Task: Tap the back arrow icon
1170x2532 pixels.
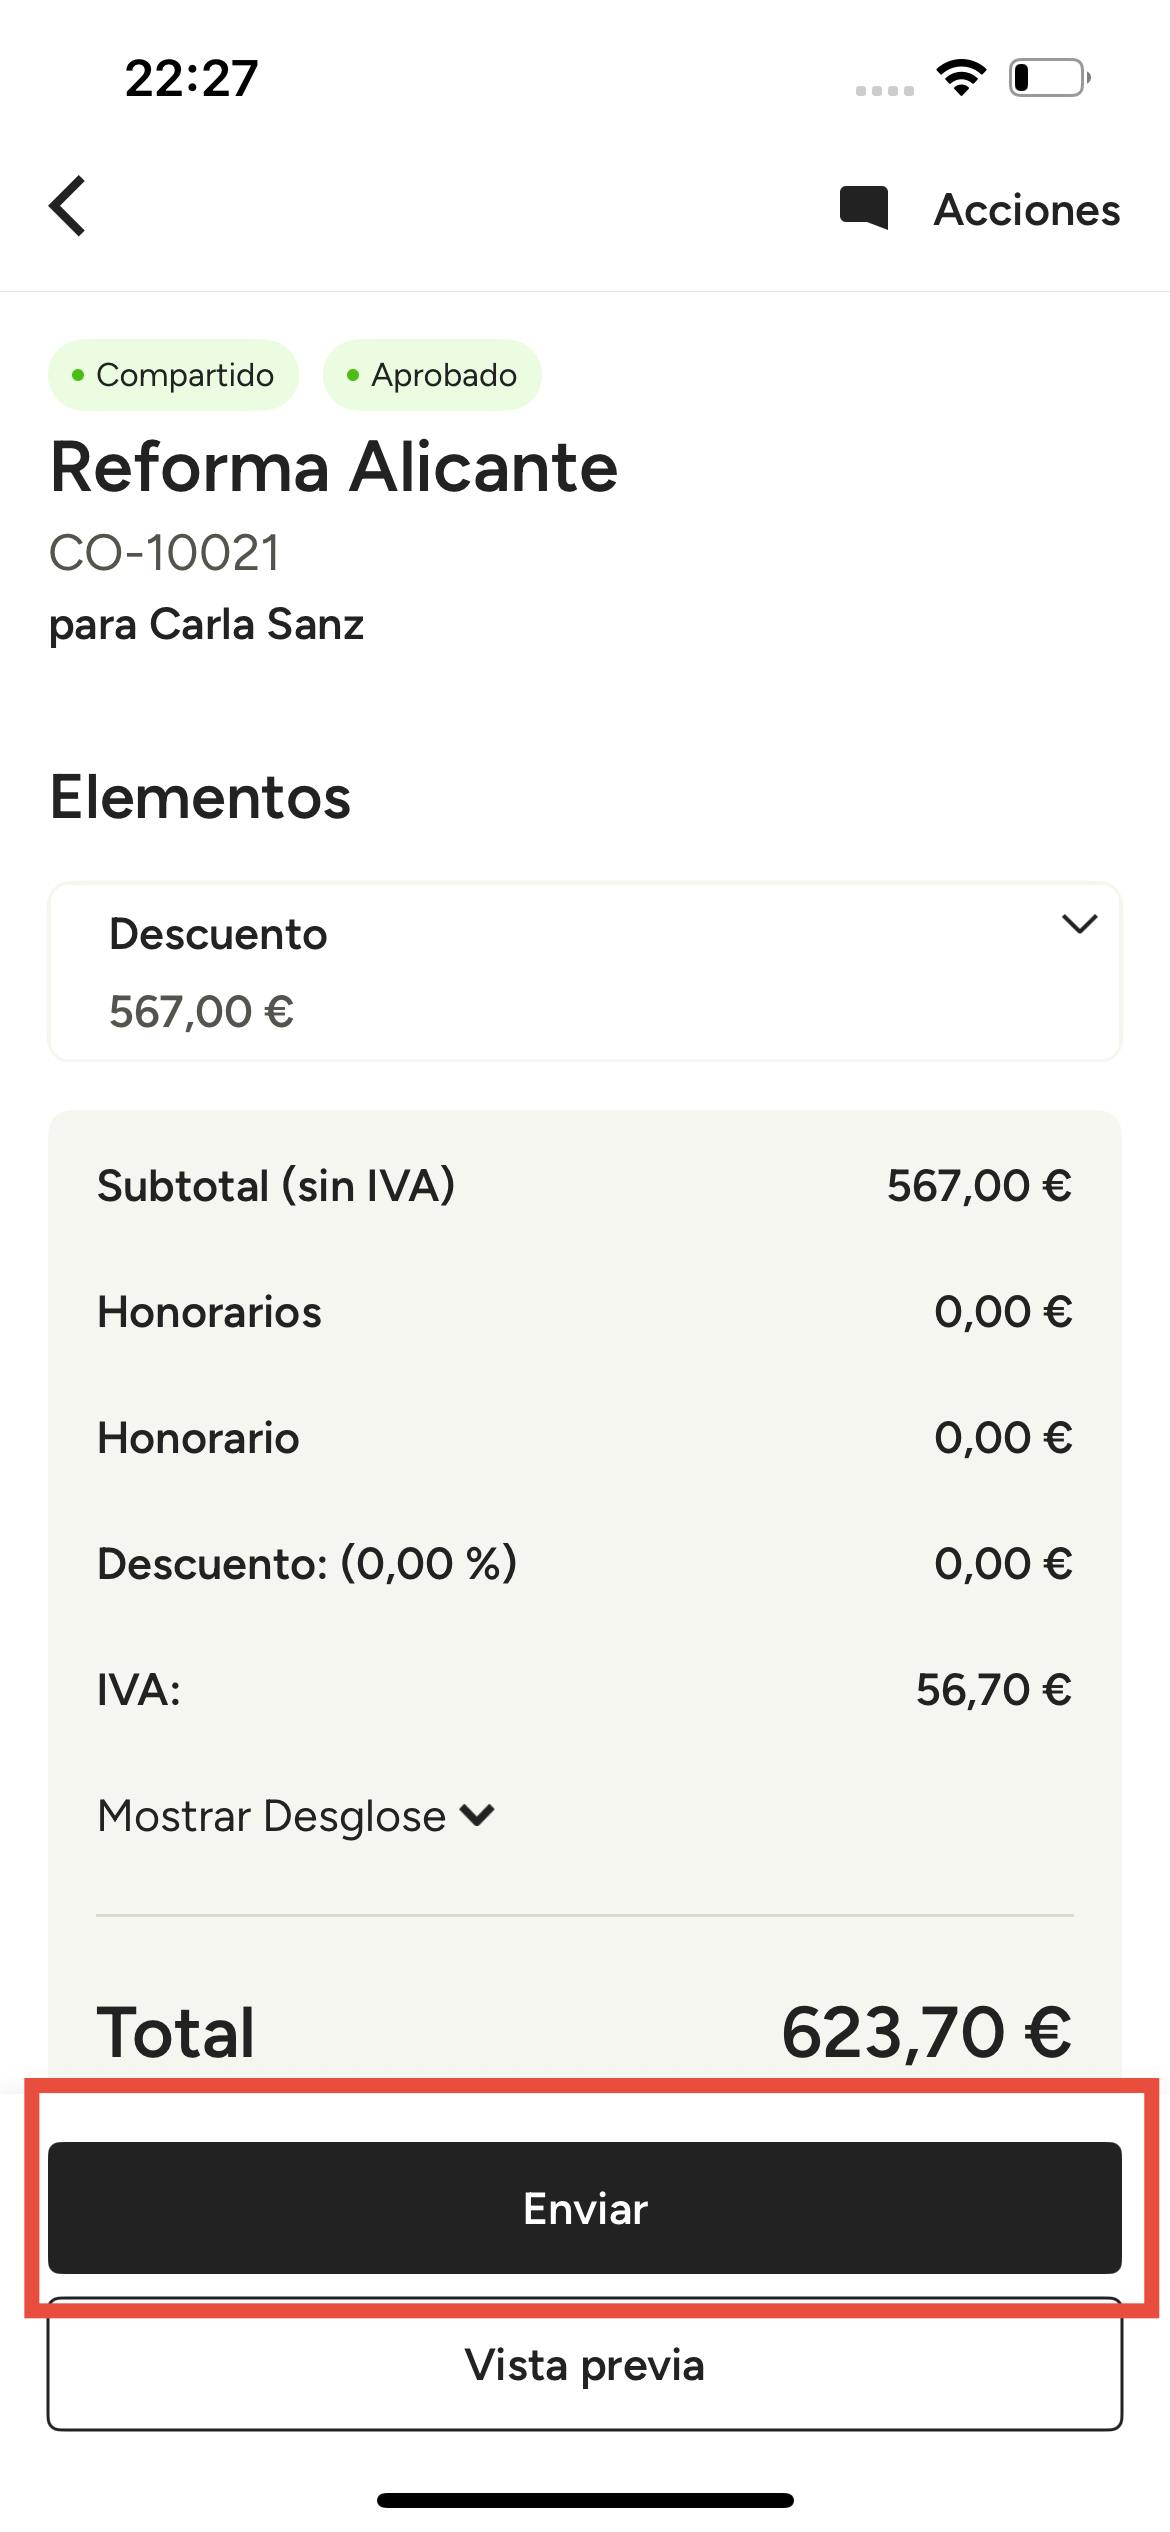Action: click(x=68, y=206)
